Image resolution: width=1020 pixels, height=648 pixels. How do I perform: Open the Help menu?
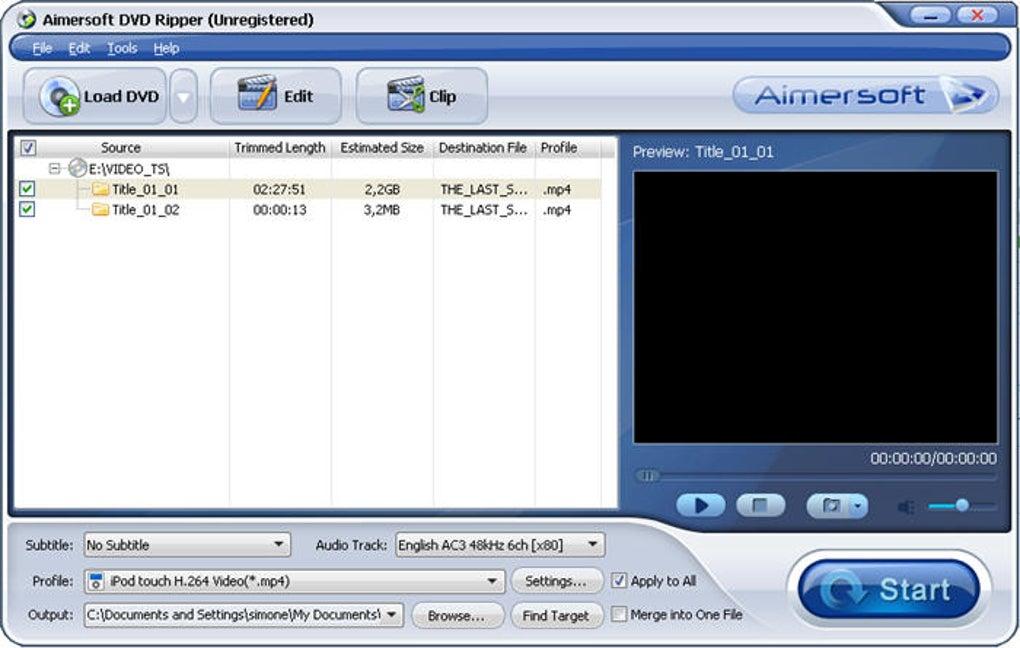[x=166, y=48]
